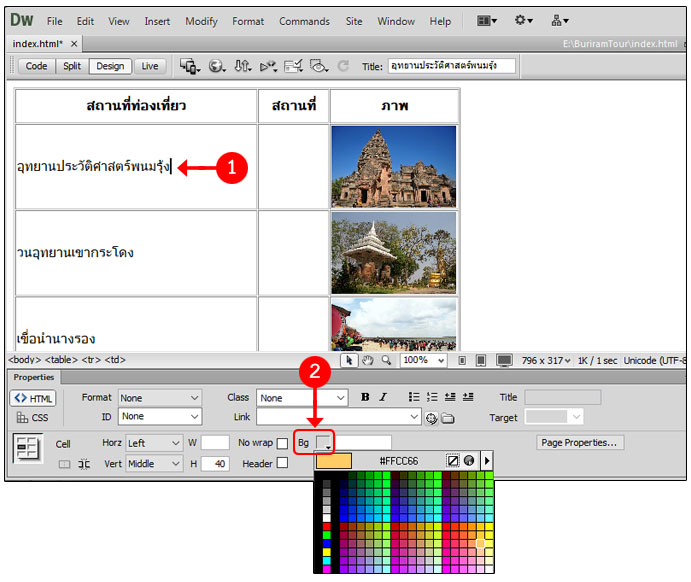The height and width of the screenshot is (582, 691).
Task: Open the zoom percentage dropdown
Action: pos(424,360)
